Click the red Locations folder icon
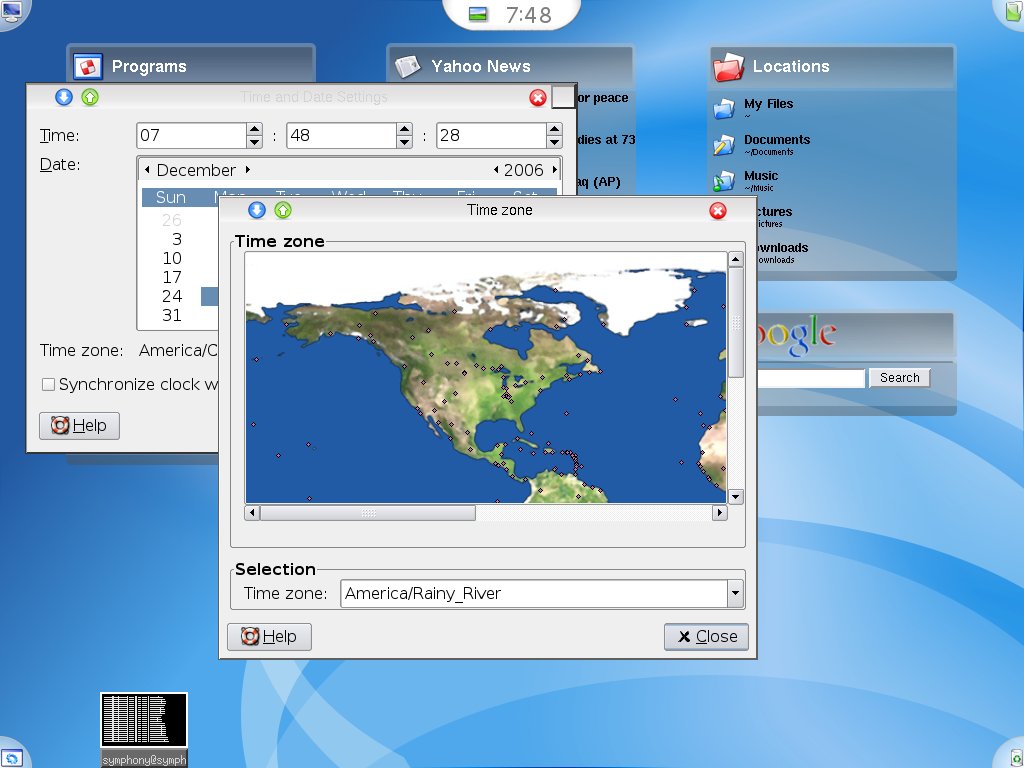 tap(728, 67)
